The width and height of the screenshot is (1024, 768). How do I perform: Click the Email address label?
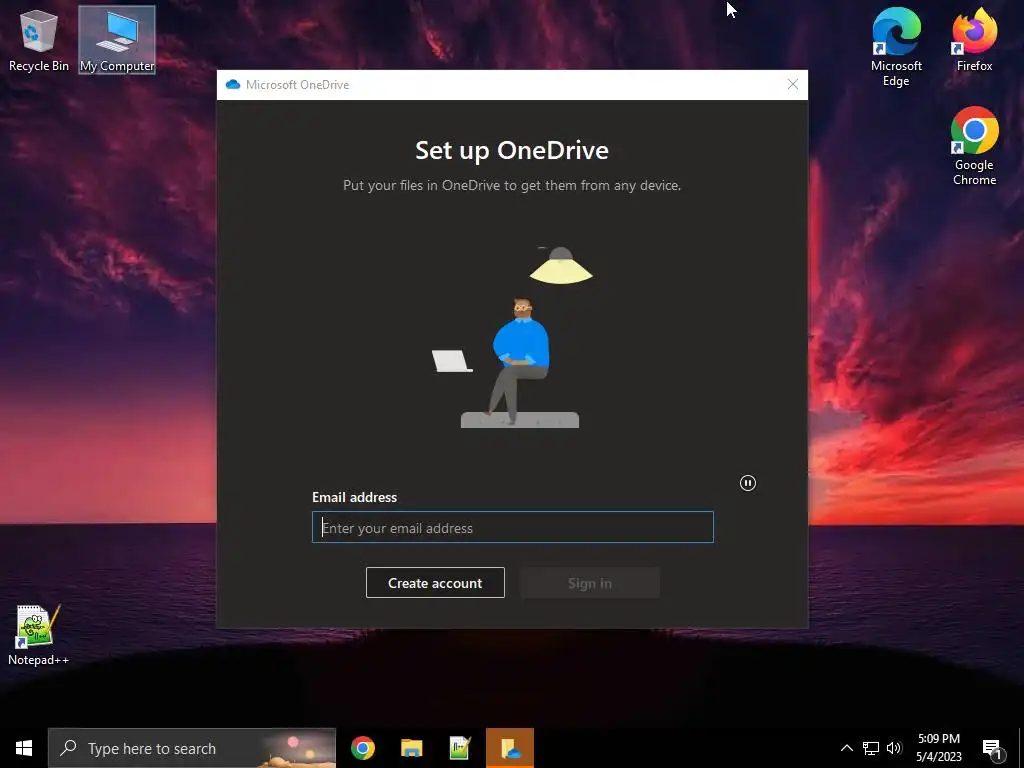click(x=355, y=497)
